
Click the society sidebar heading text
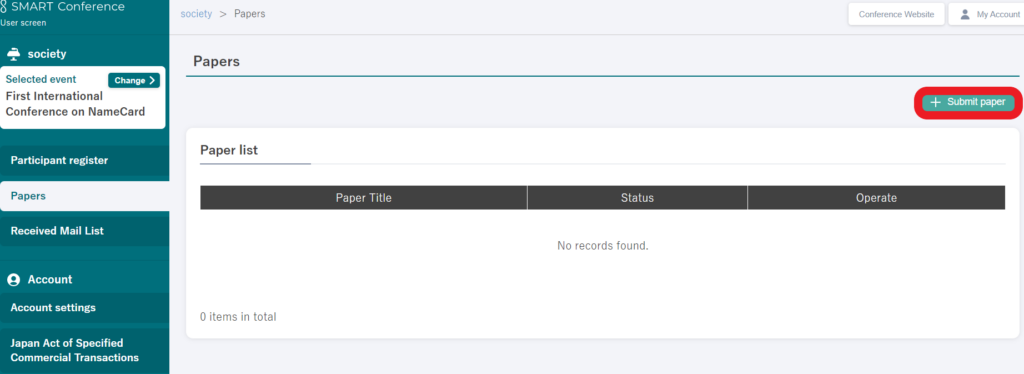(x=47, y=54)
